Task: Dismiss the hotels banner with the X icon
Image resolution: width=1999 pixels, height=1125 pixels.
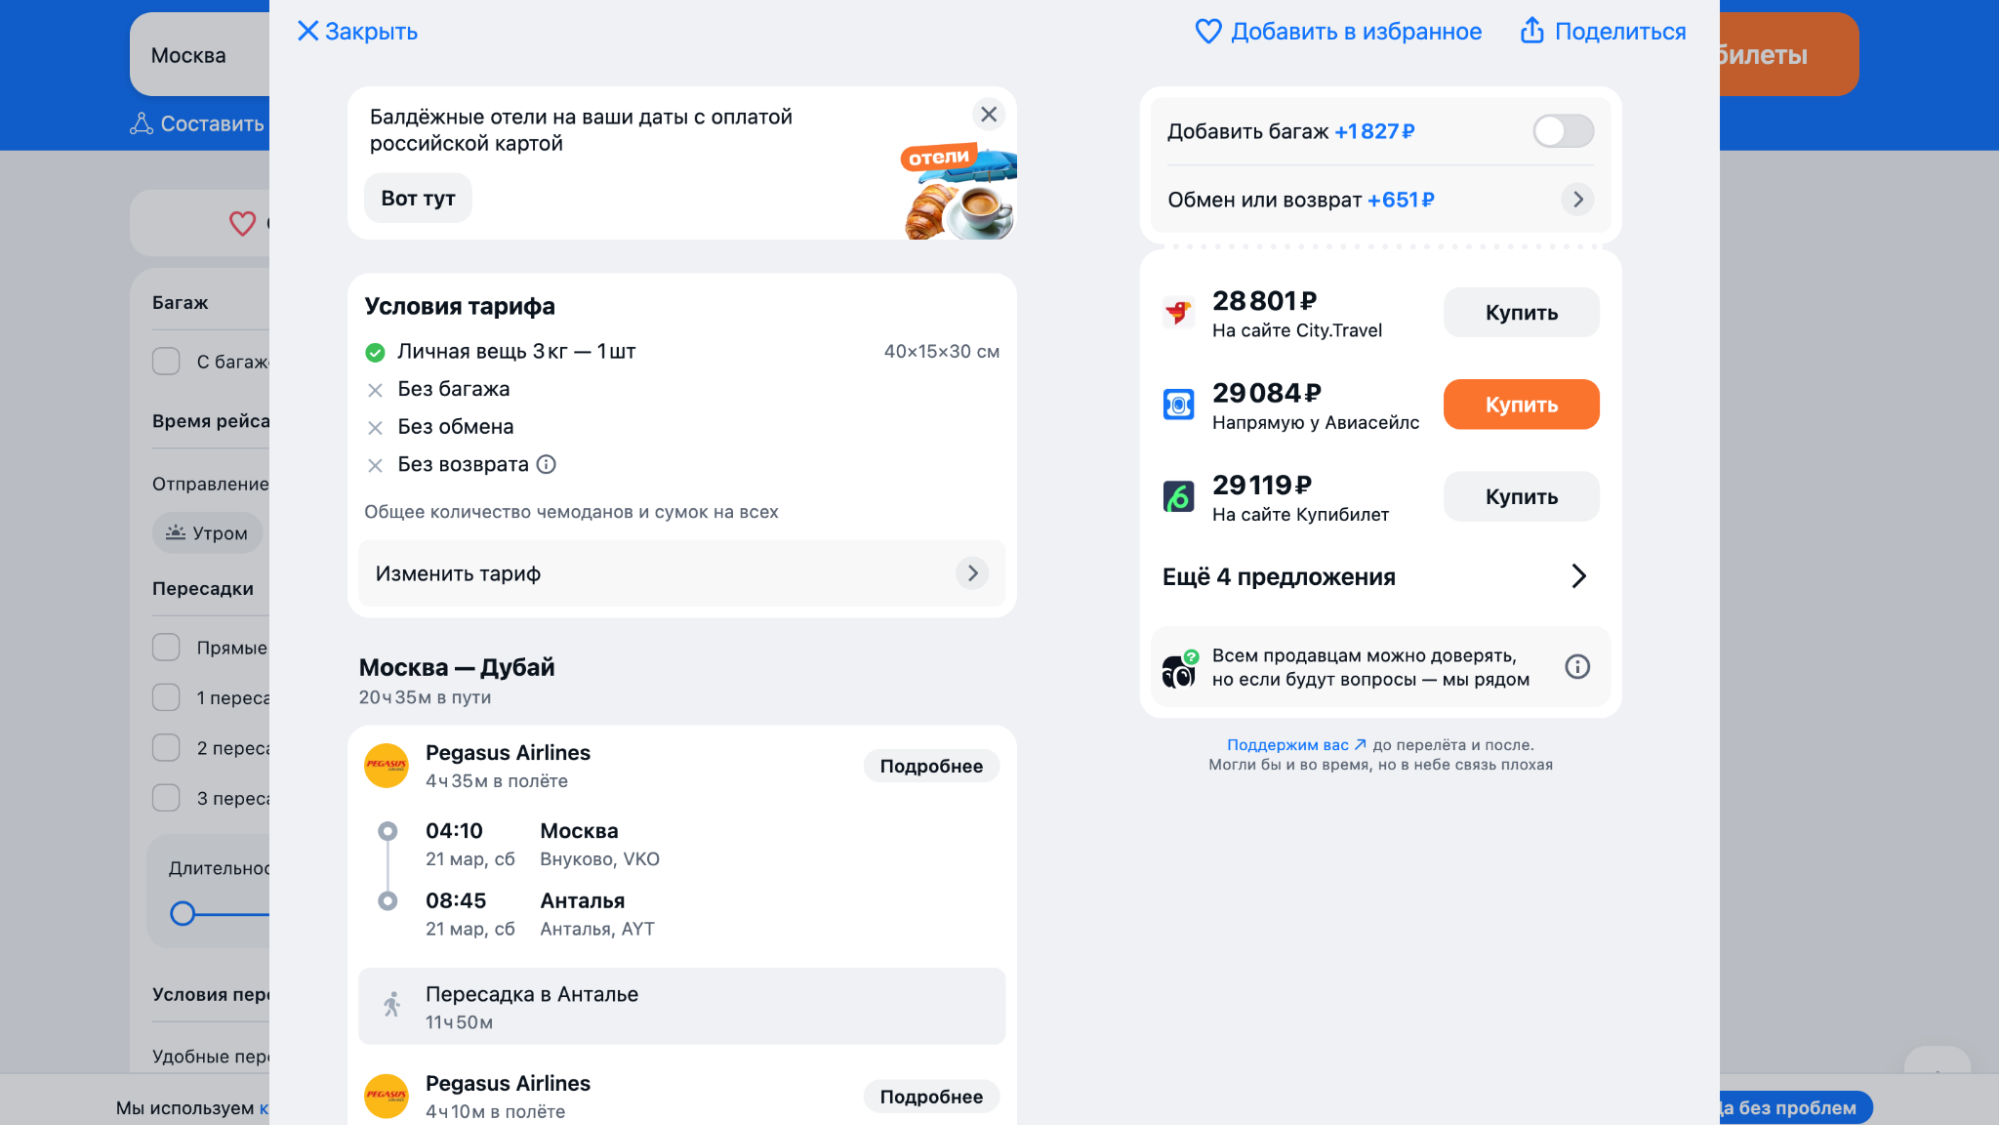Action: click(x=988, y=115)
